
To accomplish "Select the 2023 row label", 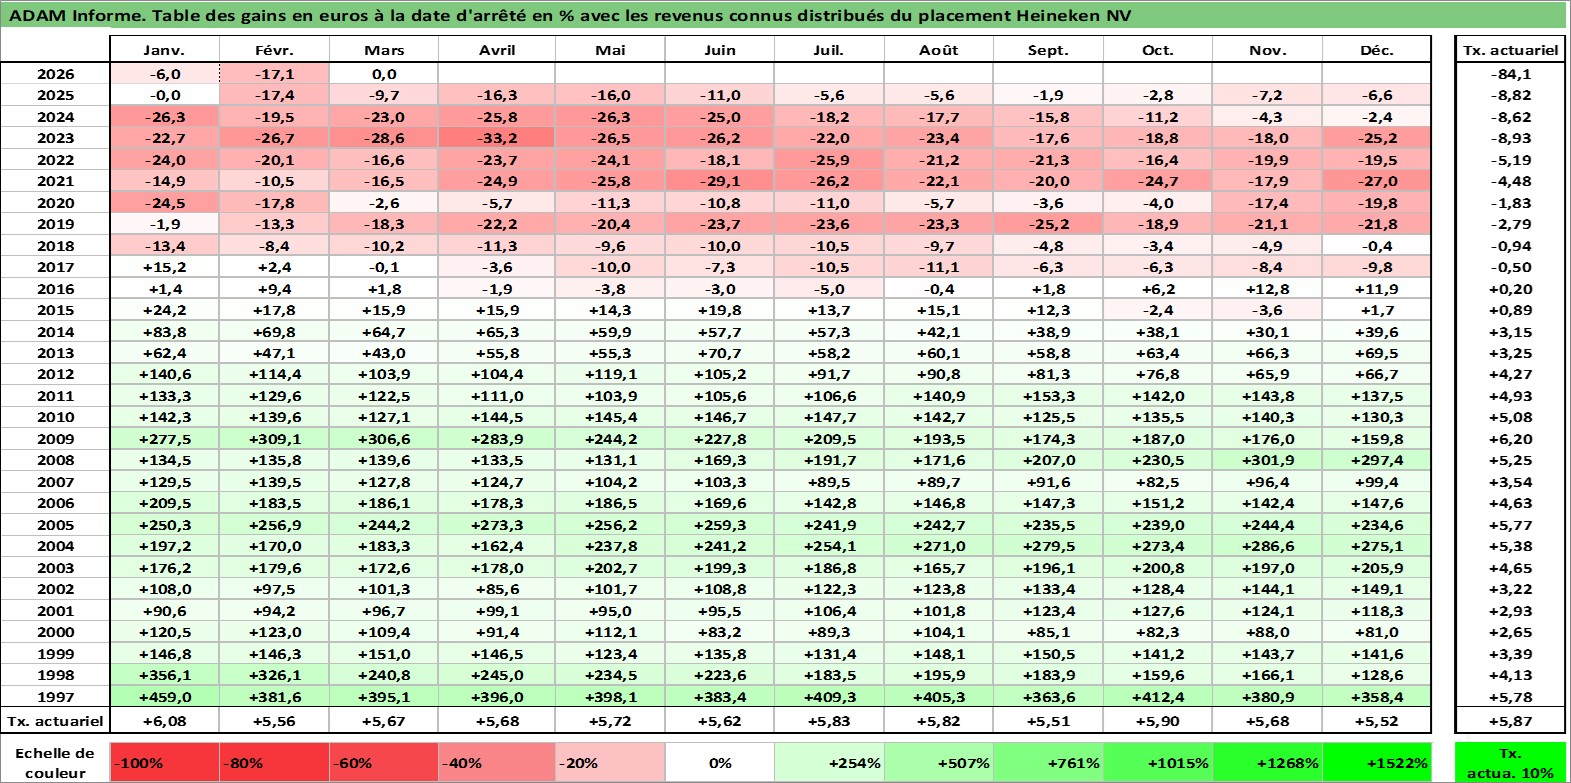I will [x=55, y=138].
